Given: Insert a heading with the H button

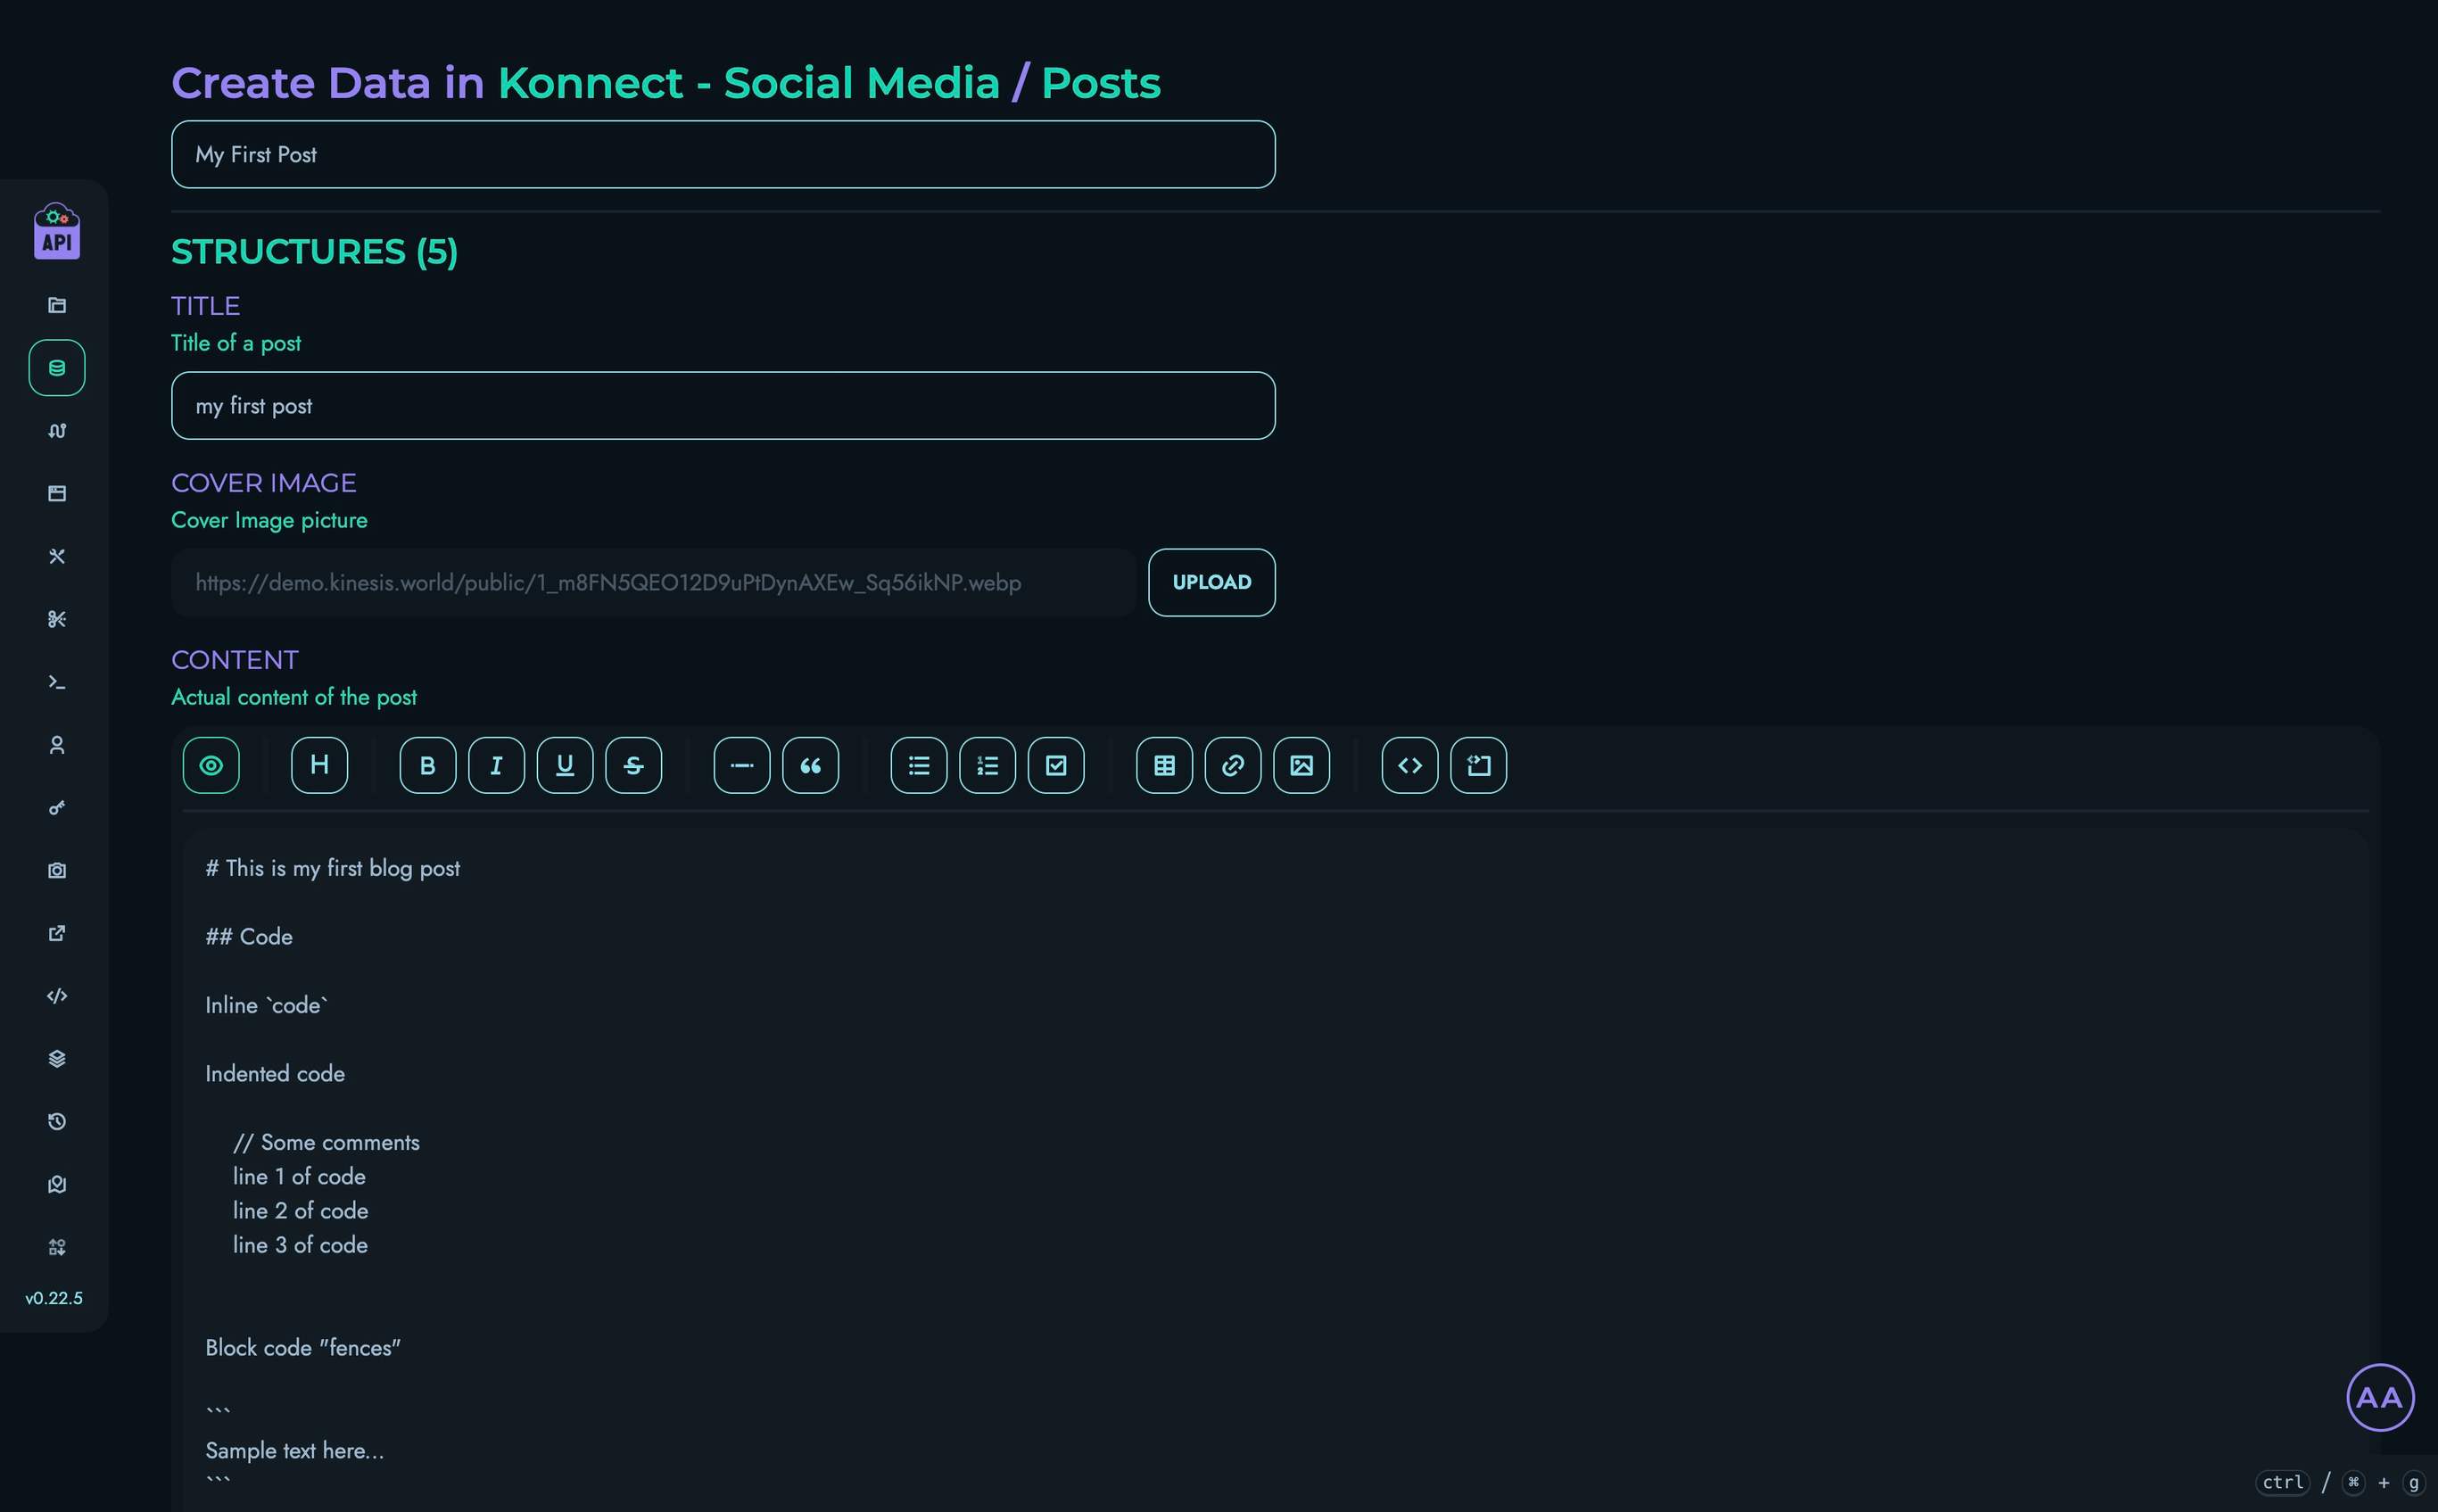Looking at the screenshot, I should (319, 765).
